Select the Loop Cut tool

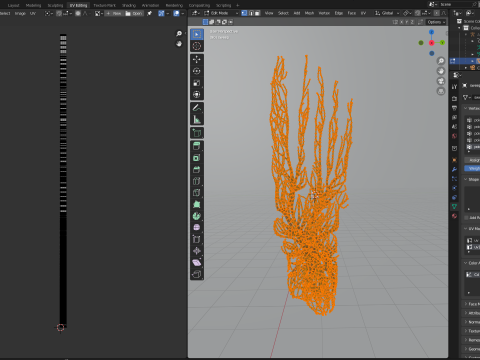tap(197, 181)
